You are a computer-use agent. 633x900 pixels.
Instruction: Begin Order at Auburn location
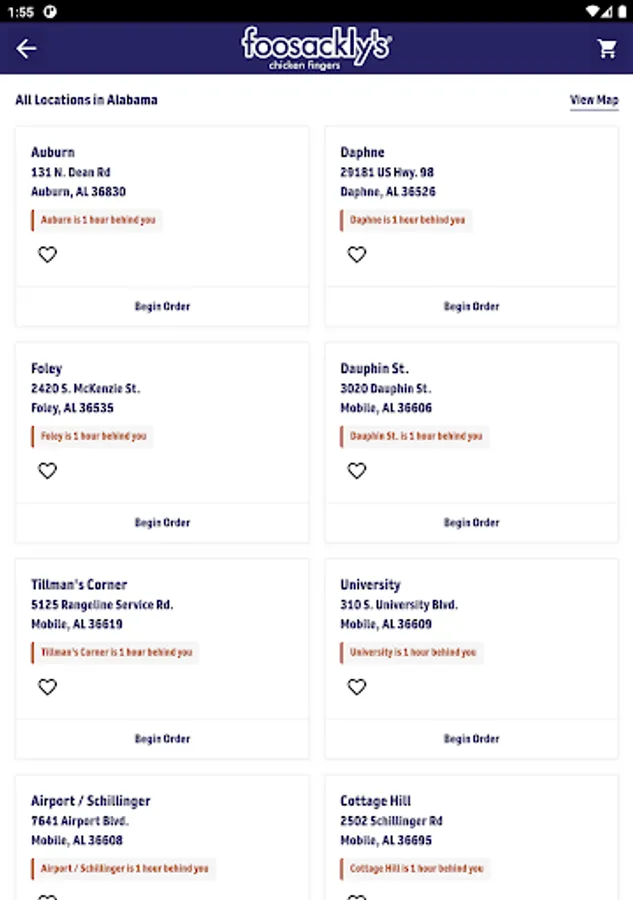coord(162,306)
